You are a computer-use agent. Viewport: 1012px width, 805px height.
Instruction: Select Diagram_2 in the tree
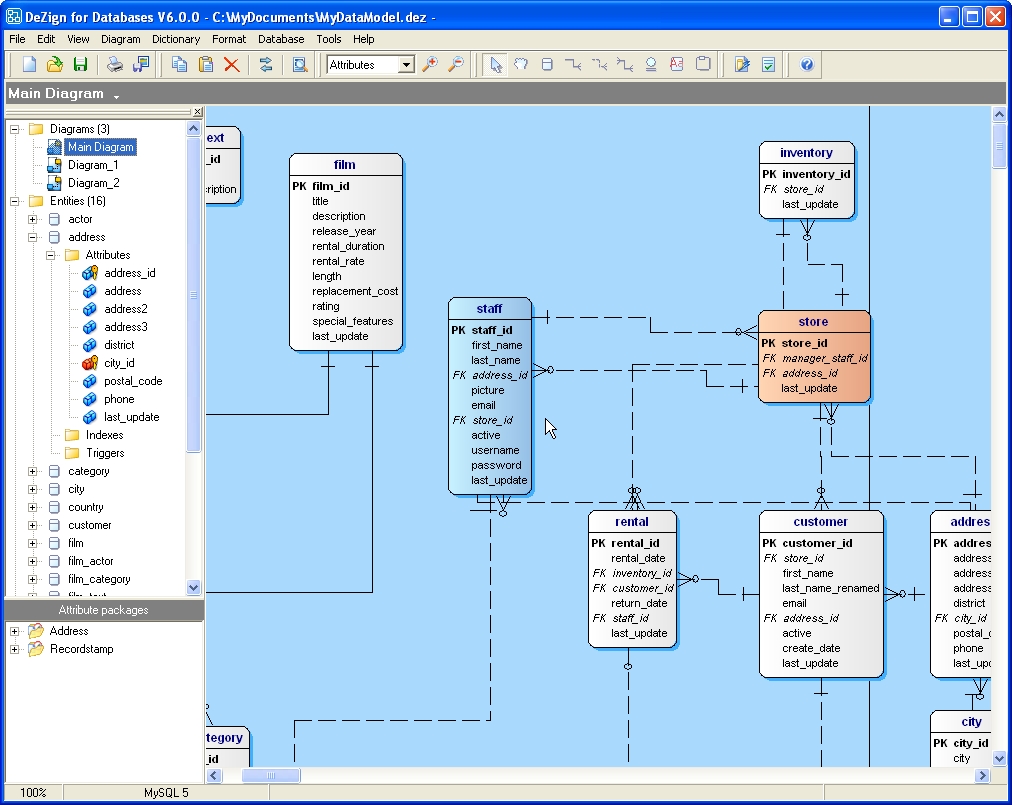pos(94,183)
